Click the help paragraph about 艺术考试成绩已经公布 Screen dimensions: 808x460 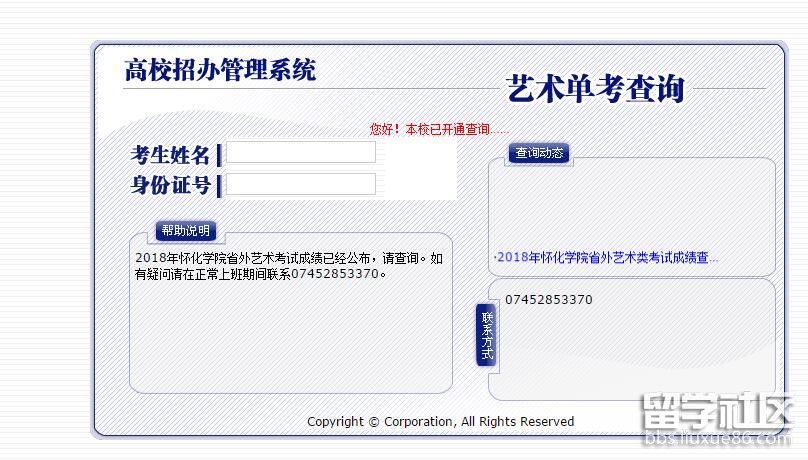(288, 265)
